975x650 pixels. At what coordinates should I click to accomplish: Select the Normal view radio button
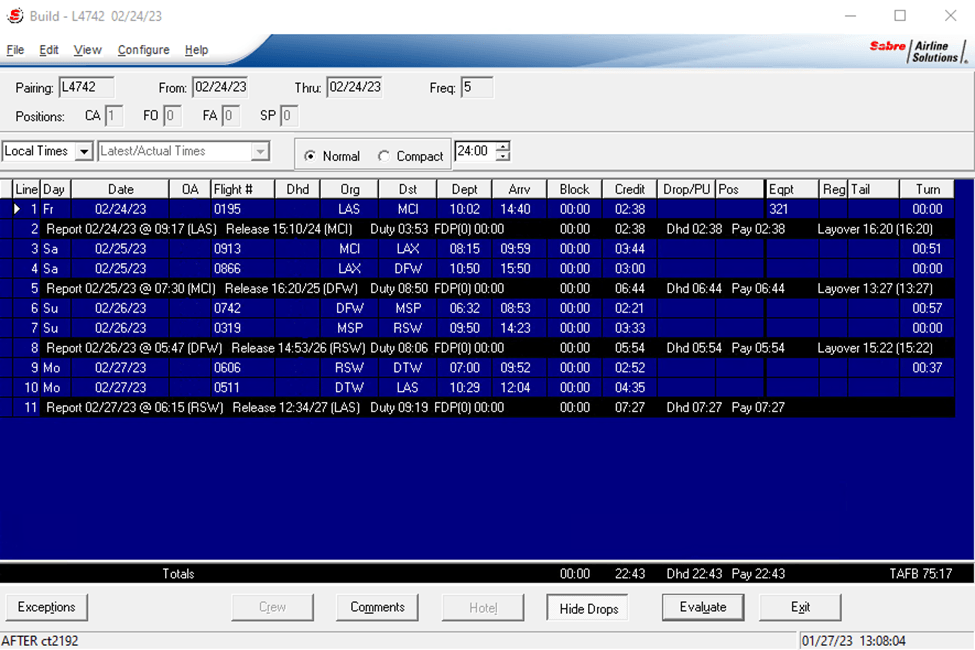click(x=310, y=156)
